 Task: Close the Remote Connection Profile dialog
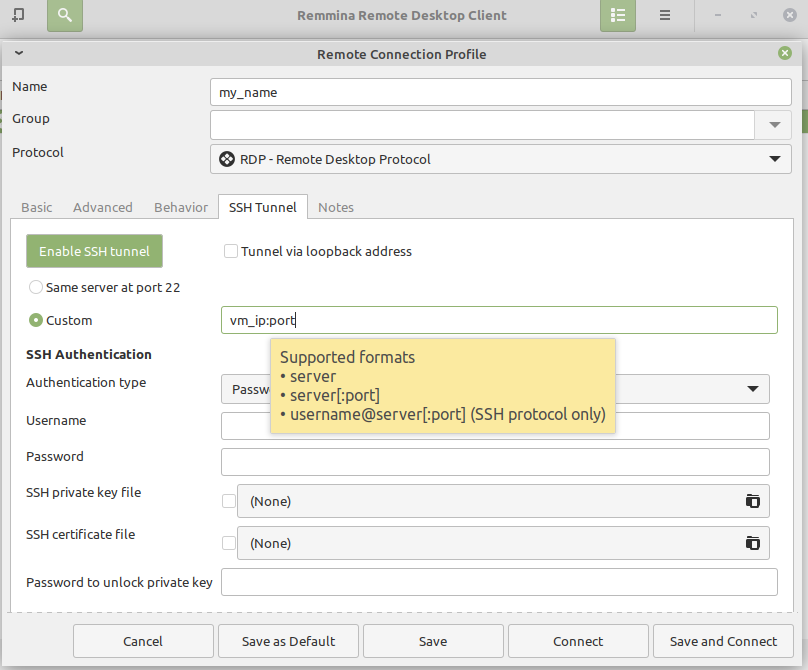point(785,53)
